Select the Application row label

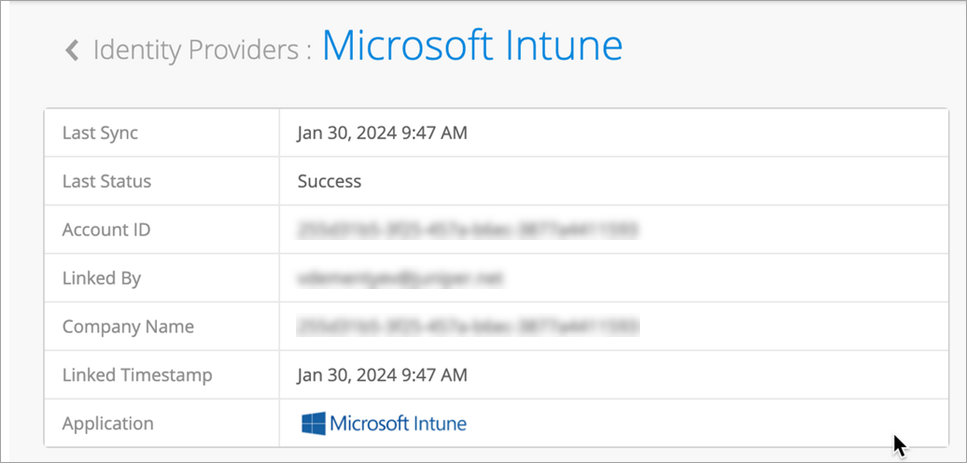[108, 423]
